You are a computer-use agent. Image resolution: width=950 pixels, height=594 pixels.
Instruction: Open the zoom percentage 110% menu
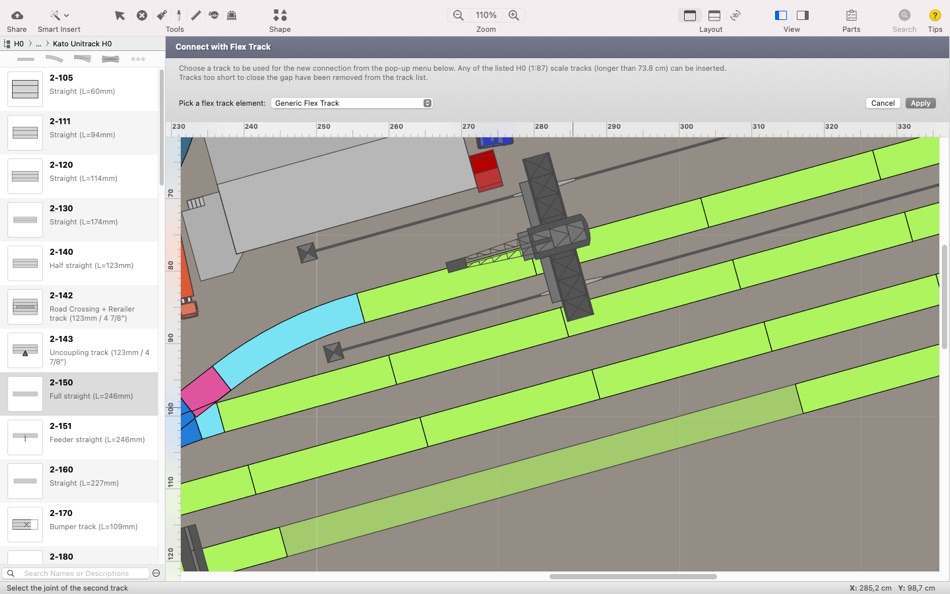tap(486, 15)
